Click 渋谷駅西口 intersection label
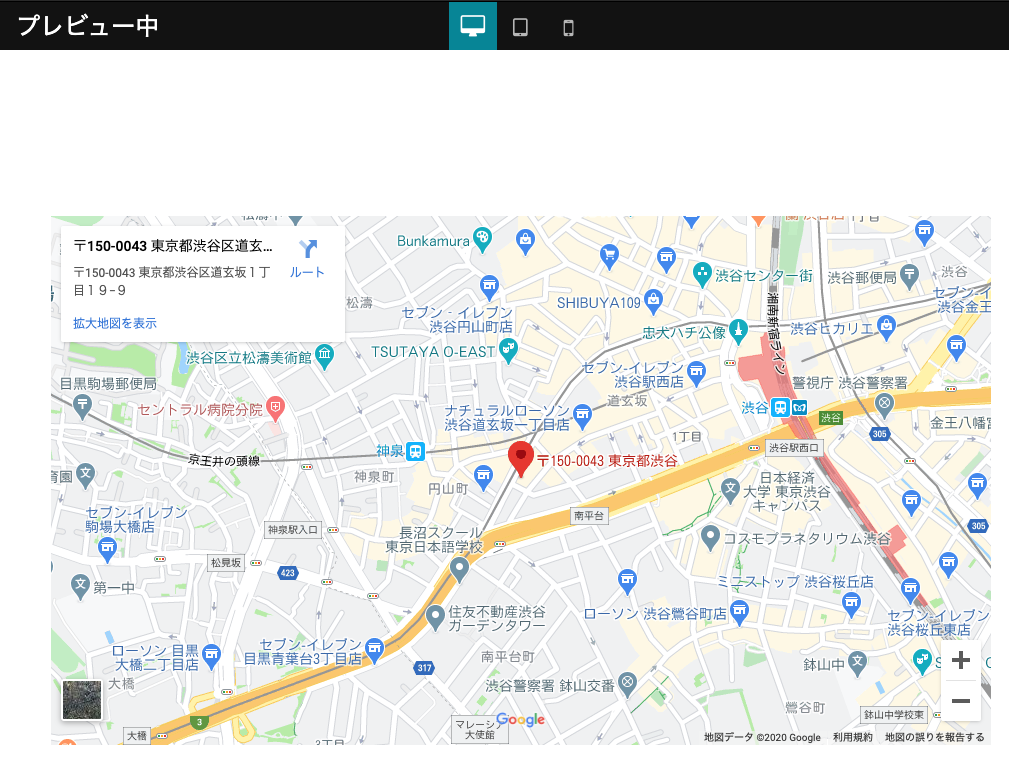 click(794, 447)
